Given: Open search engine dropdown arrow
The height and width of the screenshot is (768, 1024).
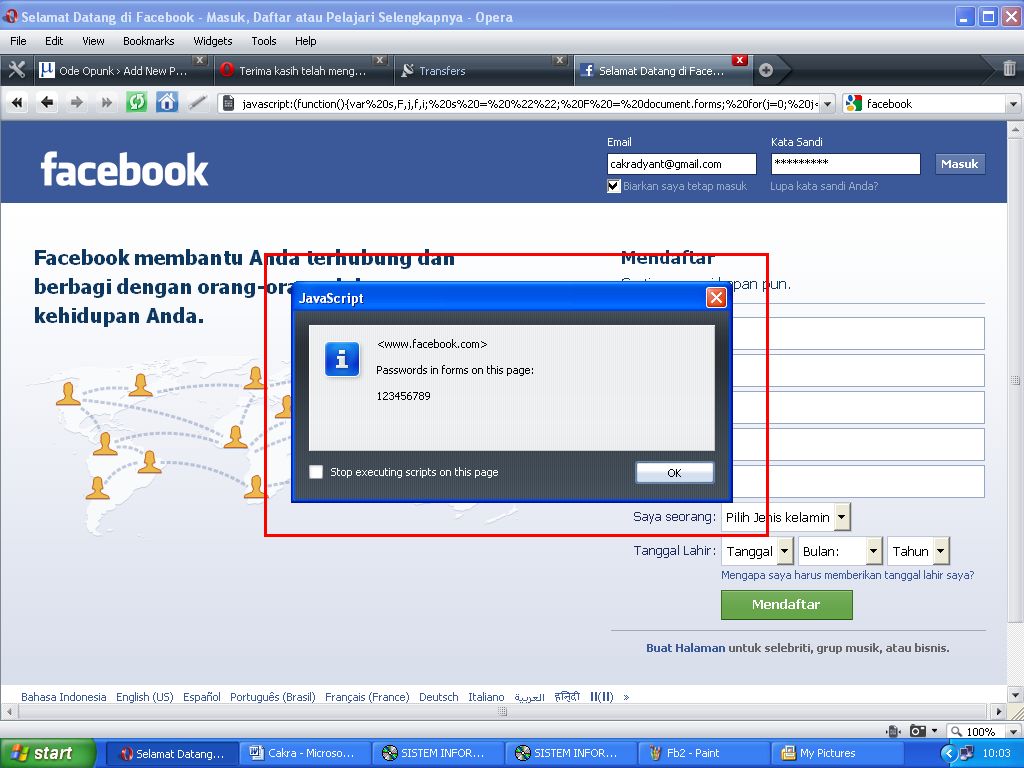Looking at the screenshot, I should tap(1014, 103).
